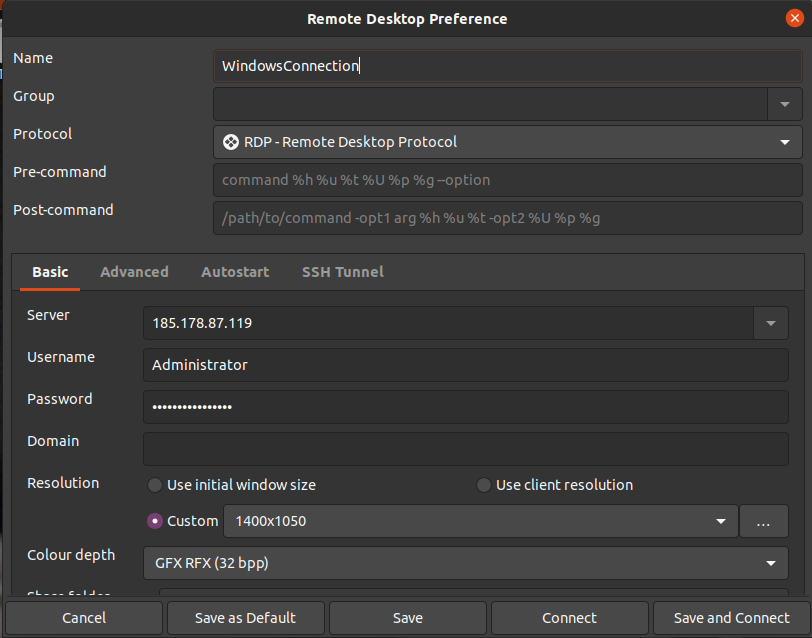The image size is (812, 638).
Task: Select the Custom resolution radio button
Action: (x=155, y=521)
